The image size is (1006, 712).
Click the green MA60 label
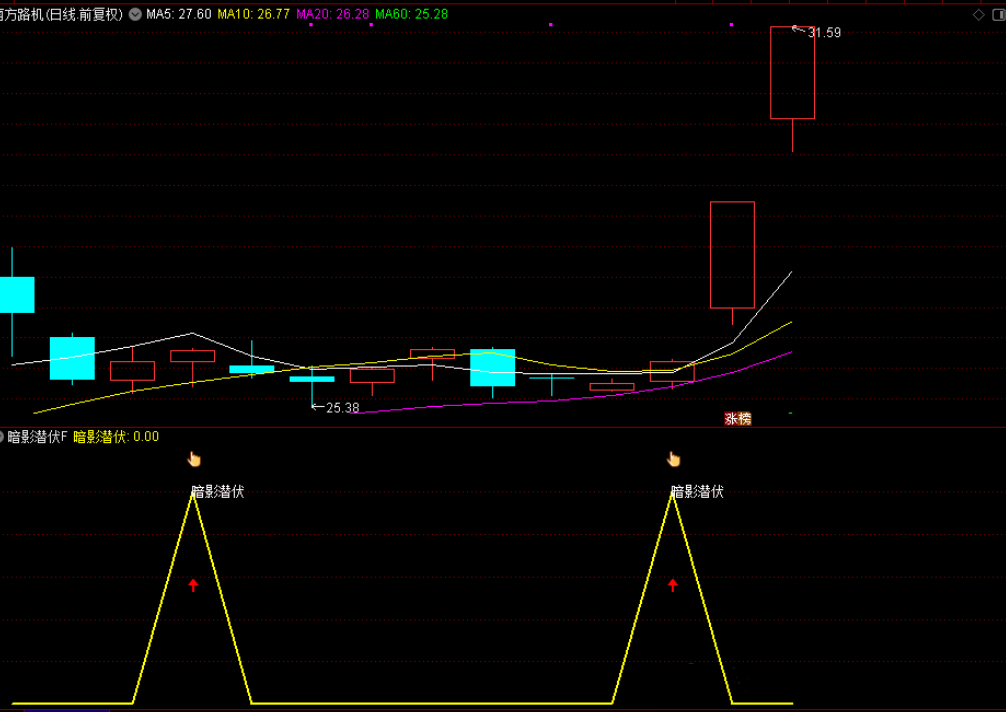(411, 15)
